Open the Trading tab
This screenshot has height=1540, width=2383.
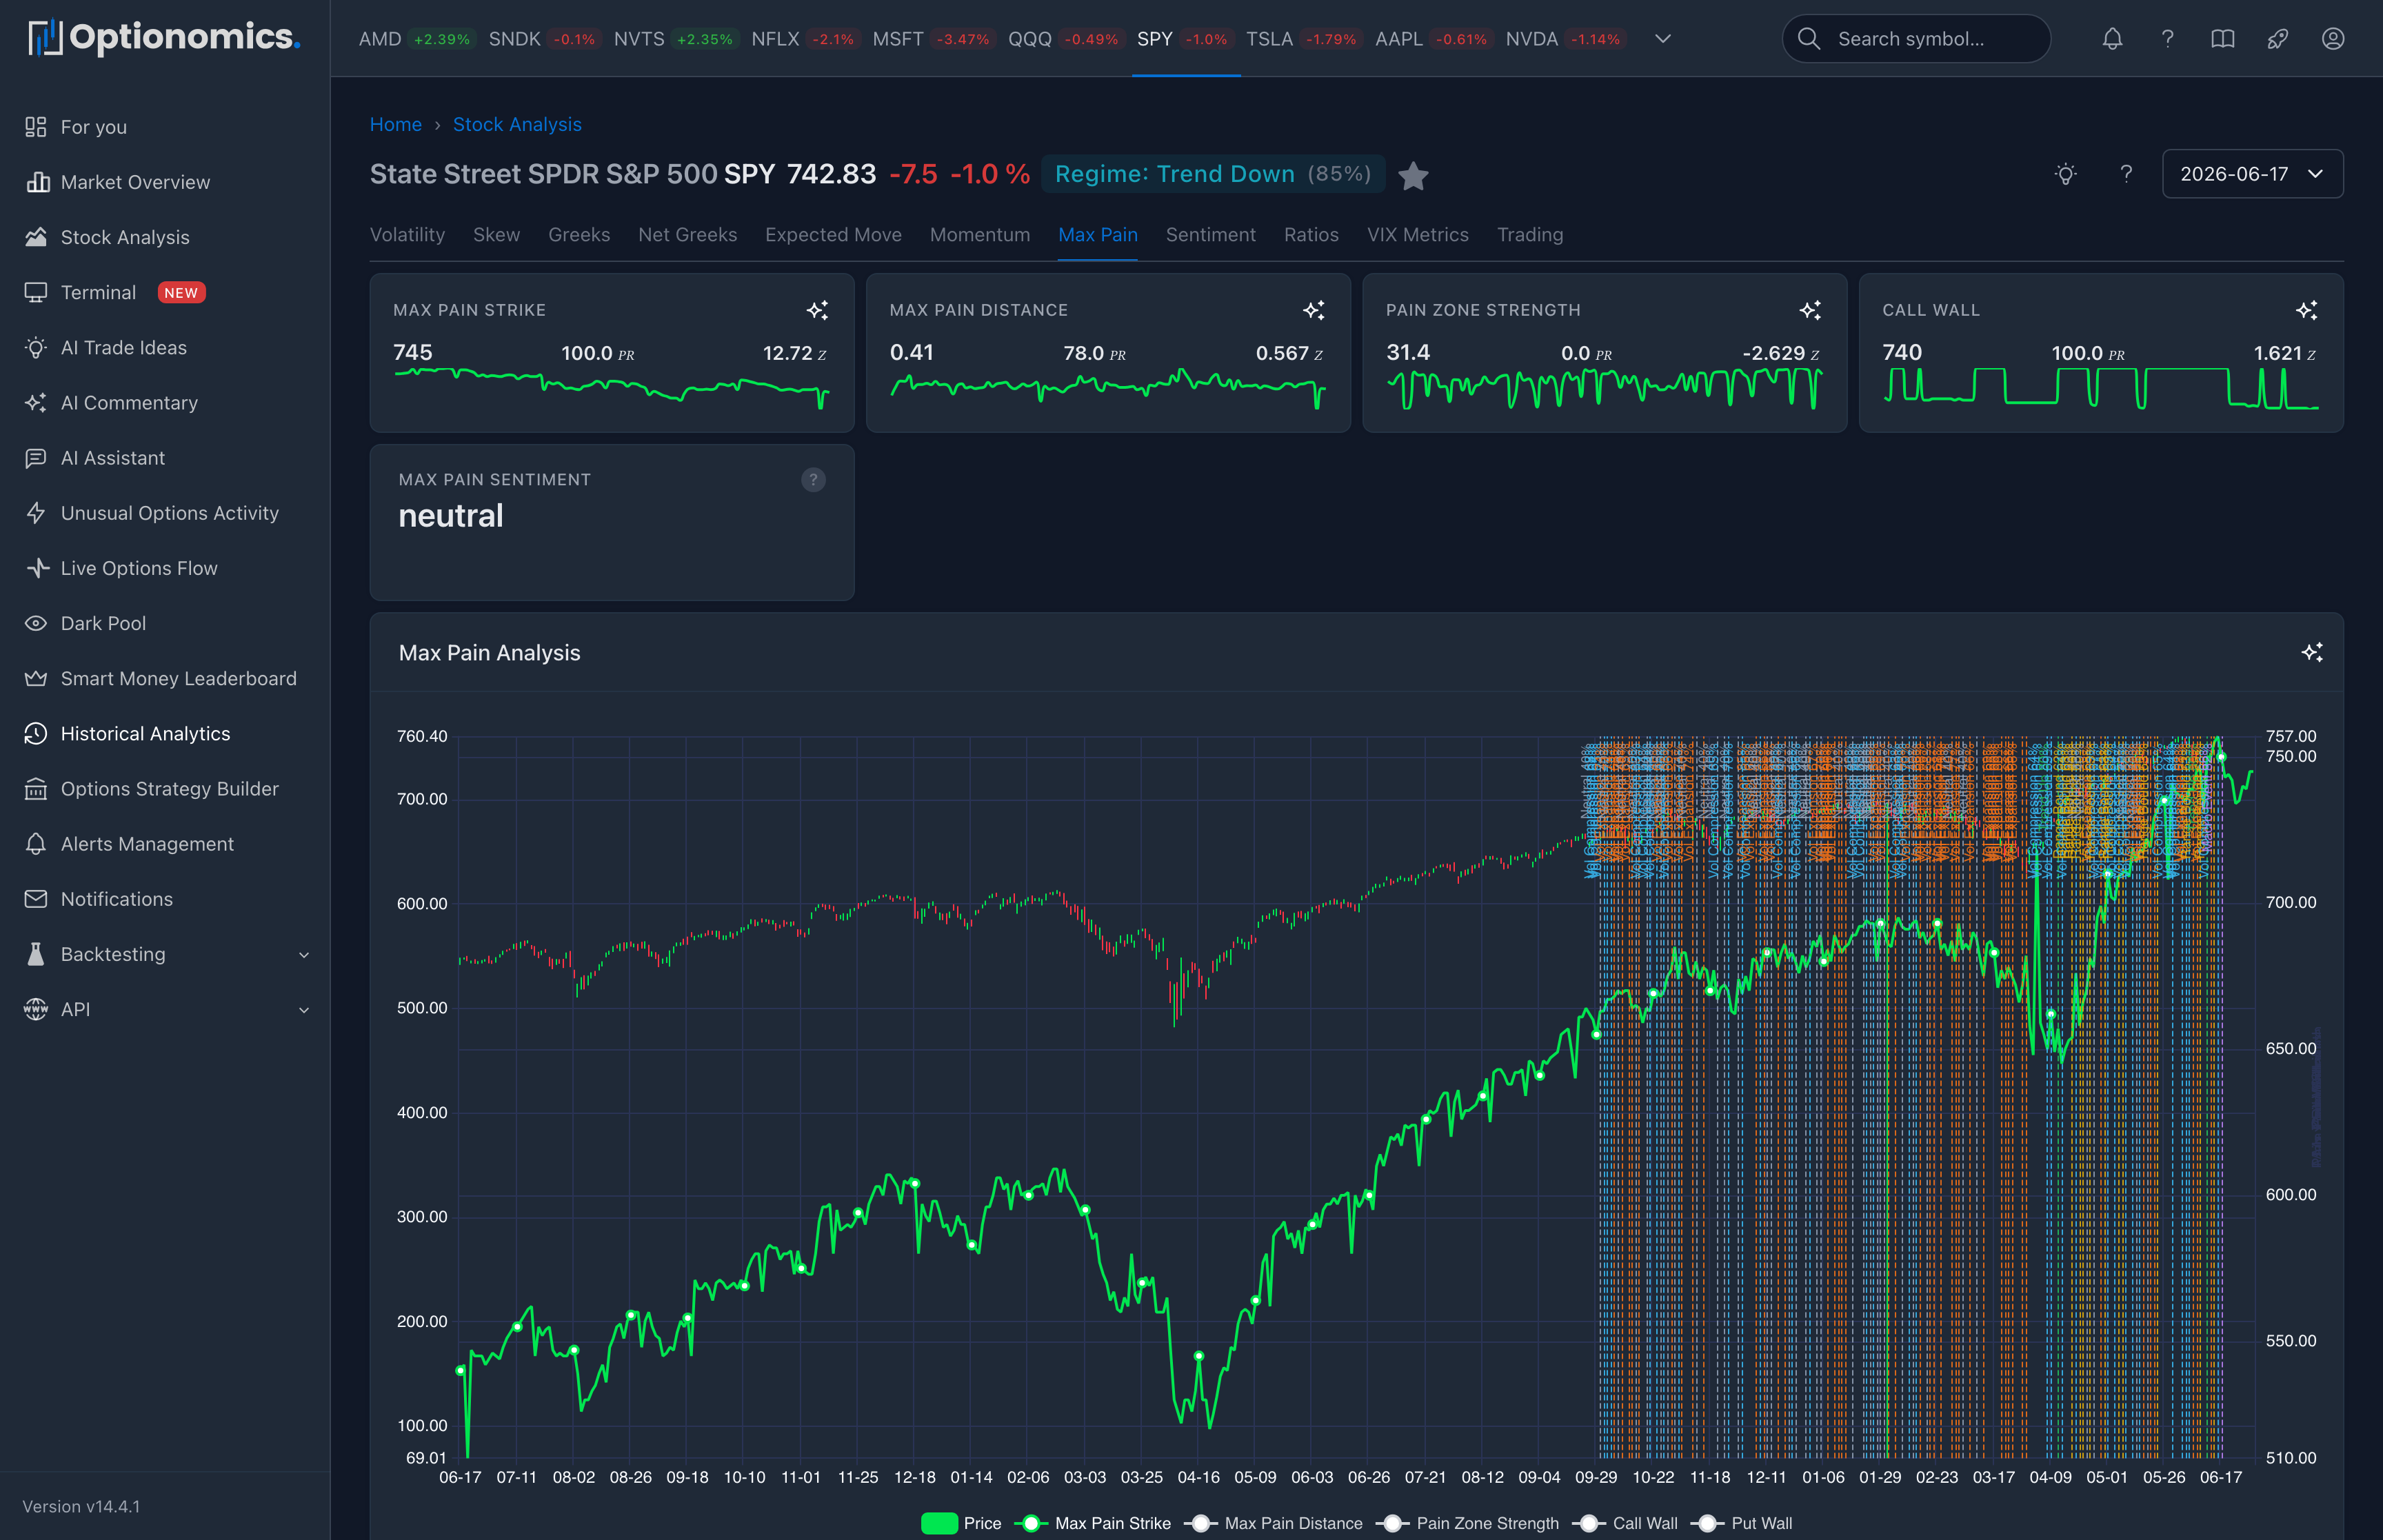coord(1530,235)
